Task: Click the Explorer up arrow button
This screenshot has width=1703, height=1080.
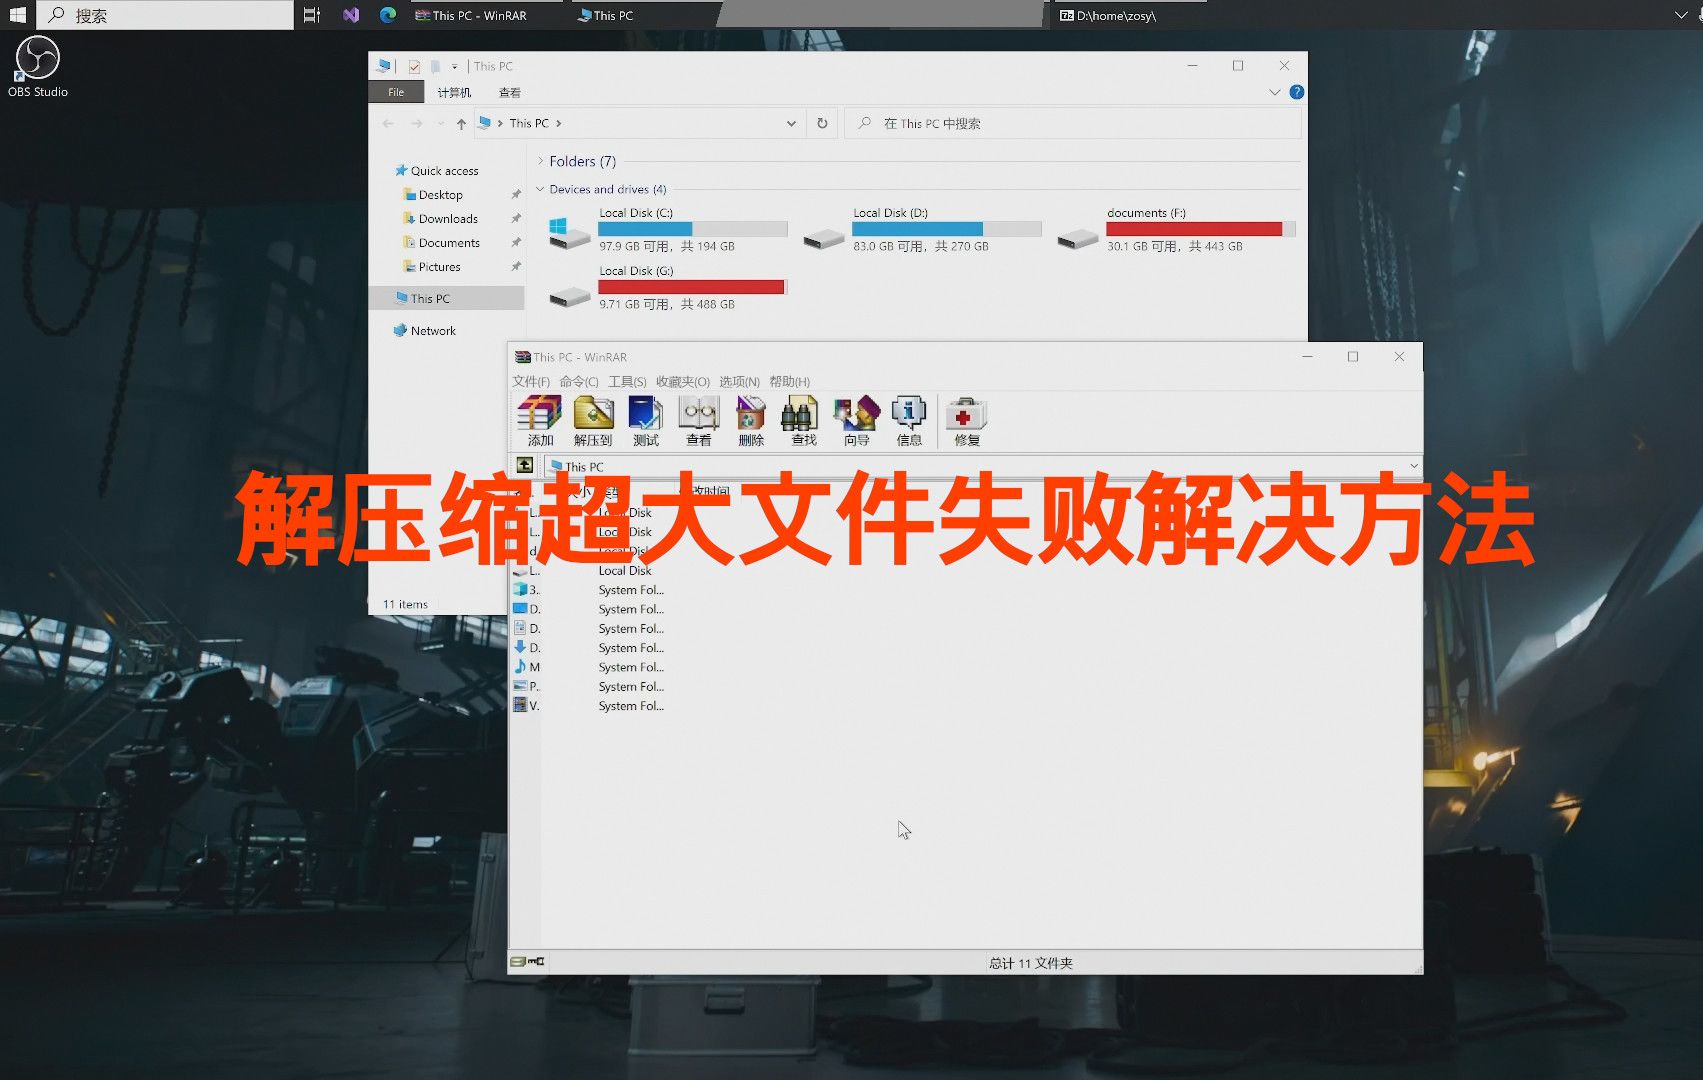Action: 461,124
